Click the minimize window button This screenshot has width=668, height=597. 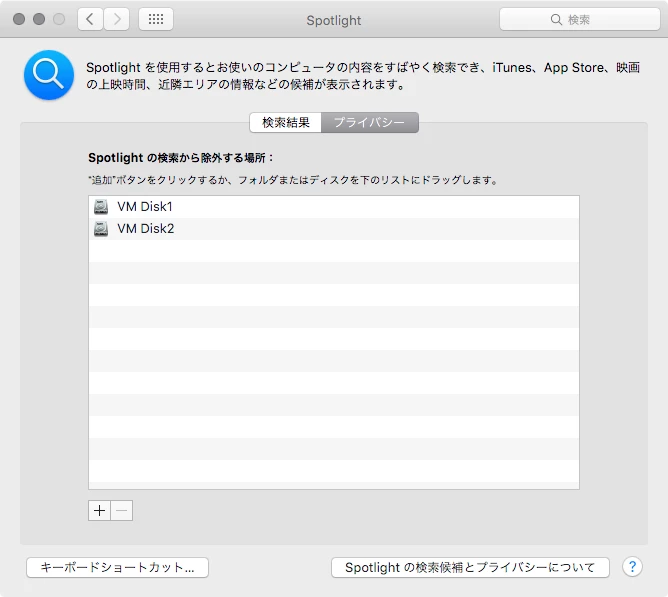tap(39, 19)
